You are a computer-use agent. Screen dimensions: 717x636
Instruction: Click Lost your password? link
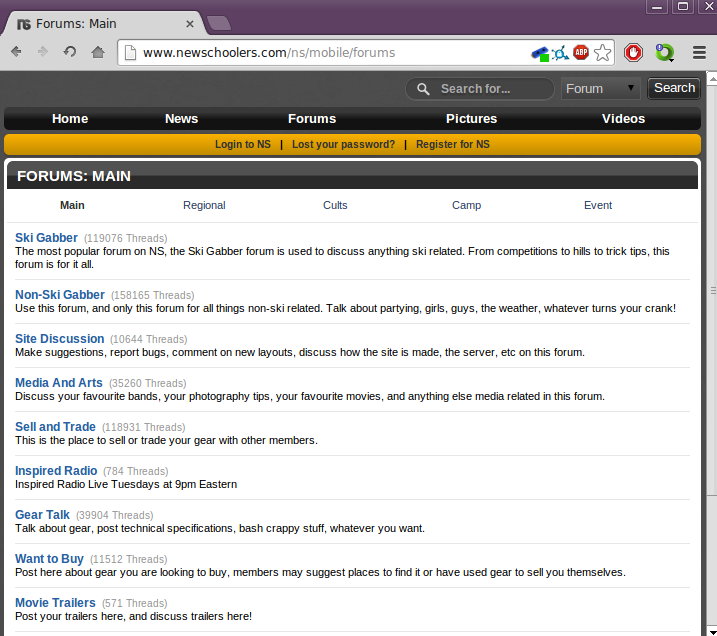(x=343, y=144)
